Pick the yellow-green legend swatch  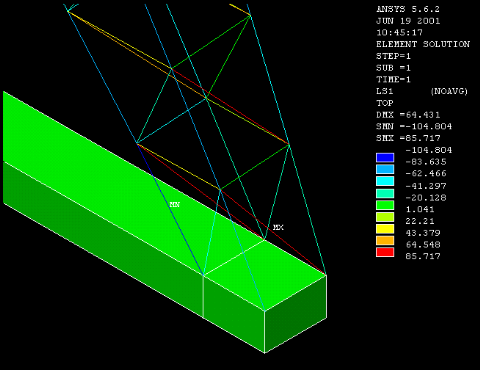point(385,217)
